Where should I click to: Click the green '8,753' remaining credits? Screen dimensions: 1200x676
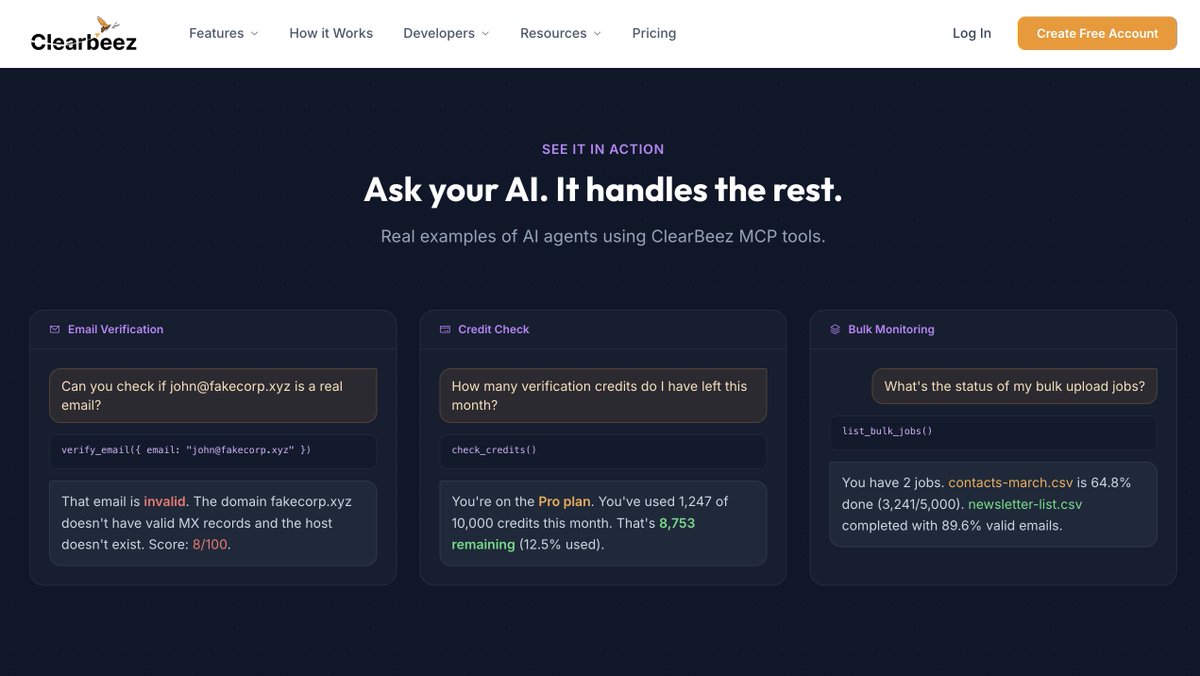(677, 523)
